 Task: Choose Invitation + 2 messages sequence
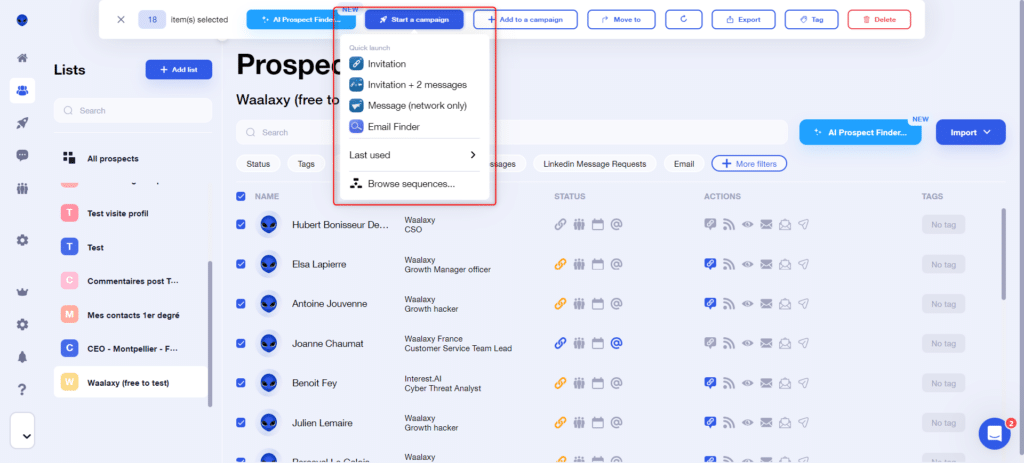(414, 84)
